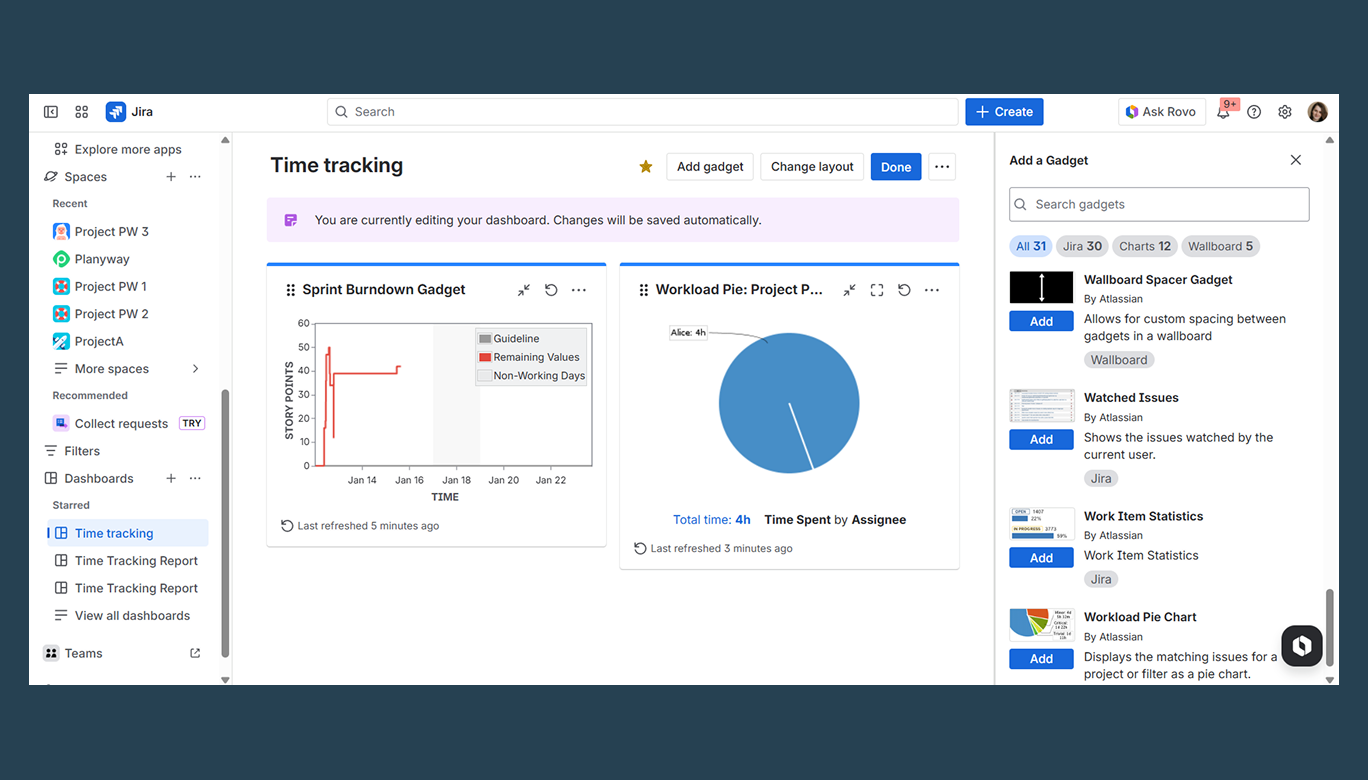Image resolution: width=1368 pixels, height=780 pixels.
Task: Minimize the Workload Pie gadget
Action: tap(849, 290)
